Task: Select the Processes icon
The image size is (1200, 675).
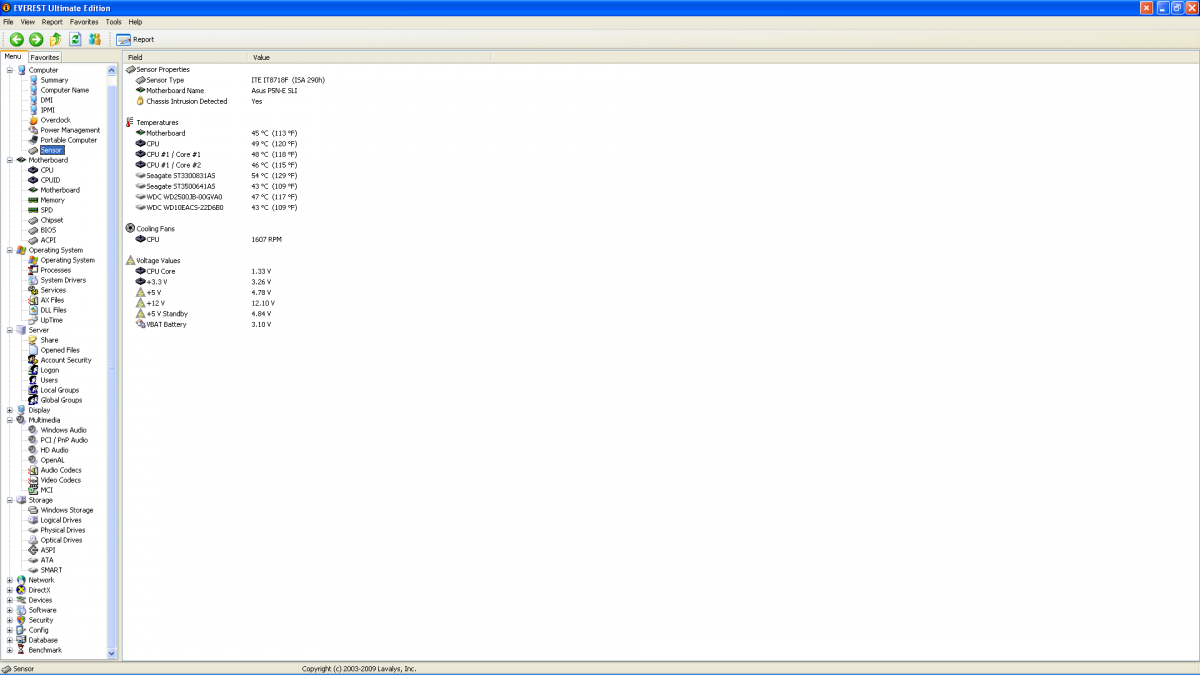Action: coord(33,270)
